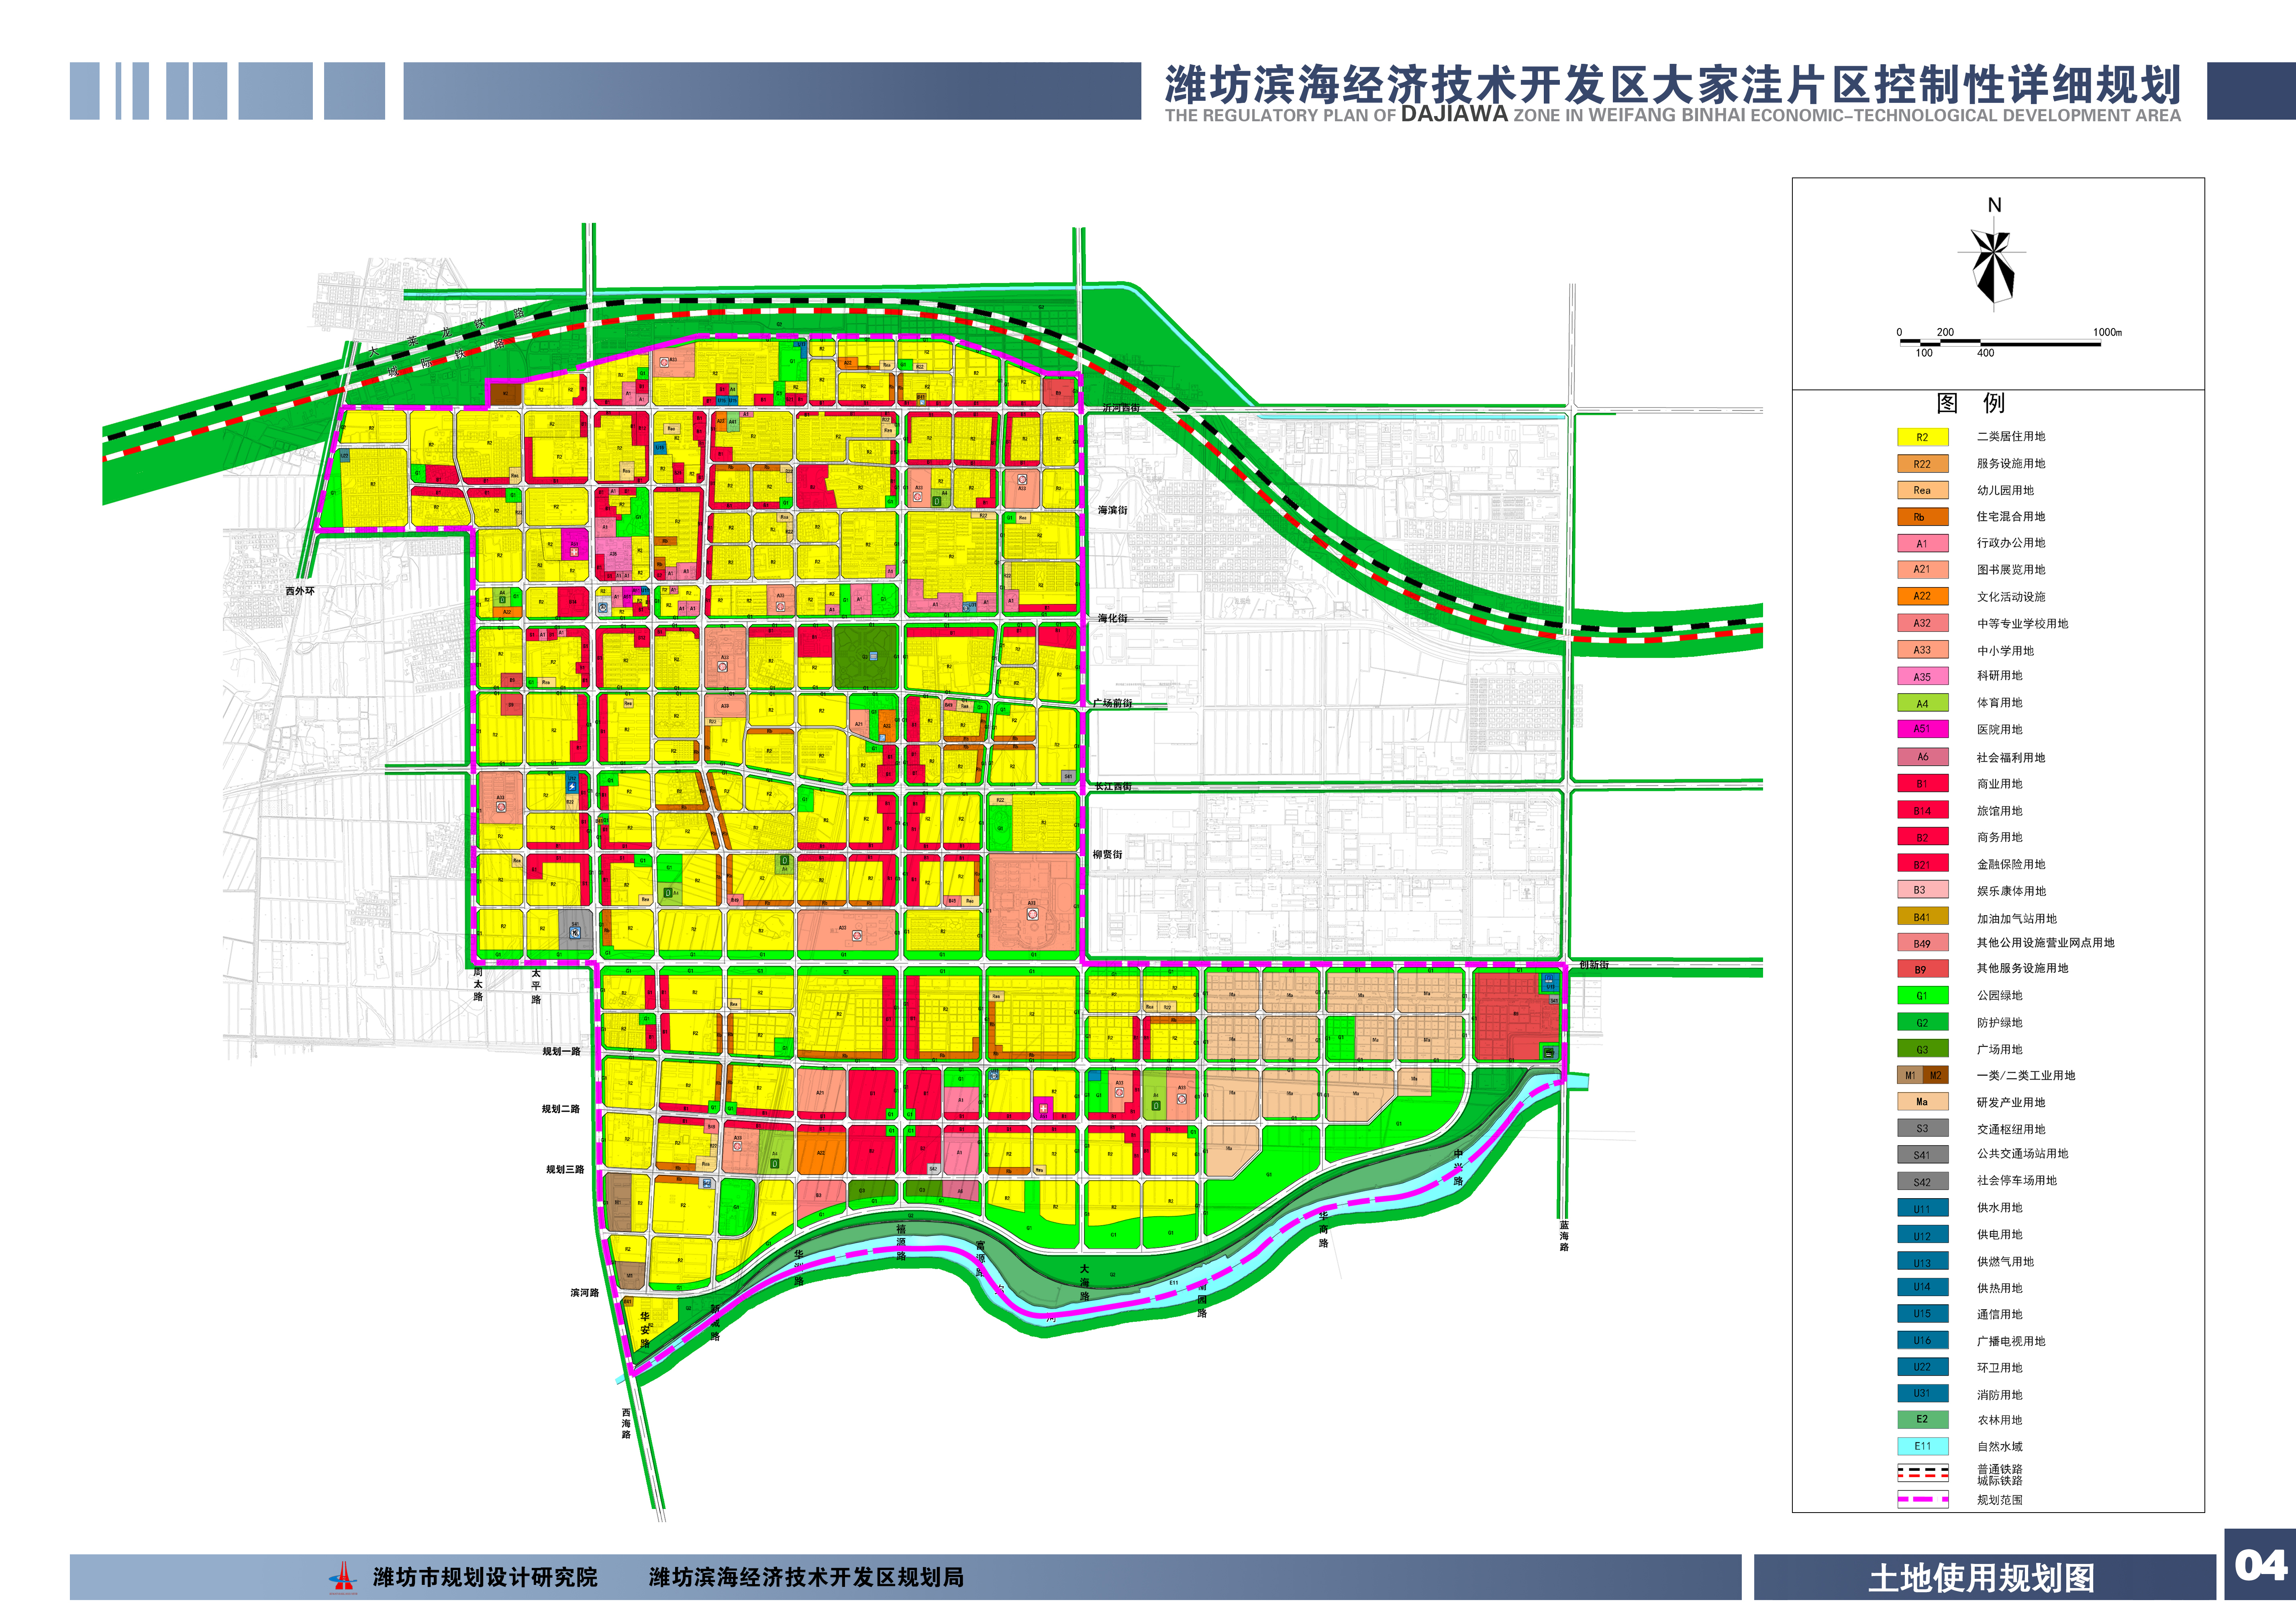This screenshot has width=2296, height=1623.
Task: Click the 西外环 road label
Action: point(300,591)
